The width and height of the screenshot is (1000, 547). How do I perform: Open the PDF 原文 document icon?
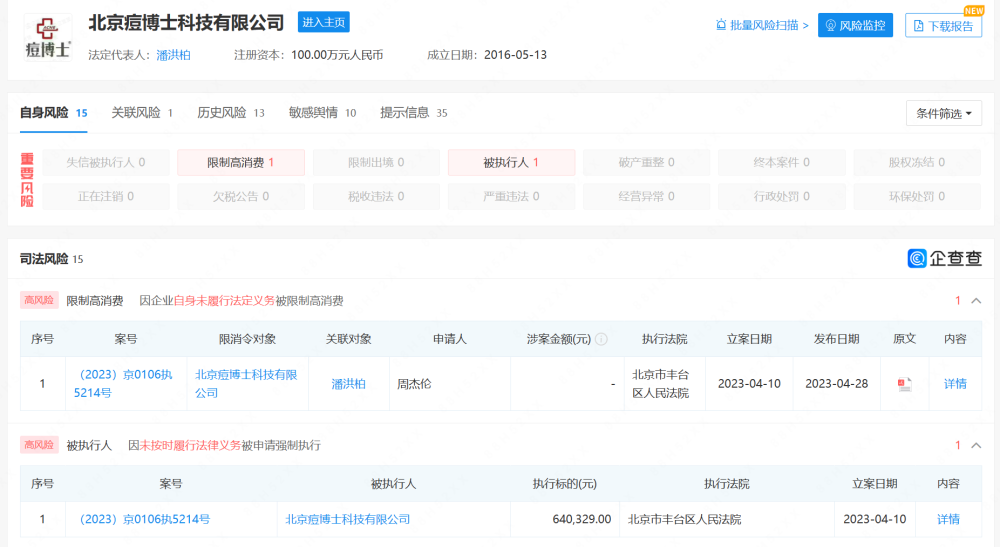904,384
